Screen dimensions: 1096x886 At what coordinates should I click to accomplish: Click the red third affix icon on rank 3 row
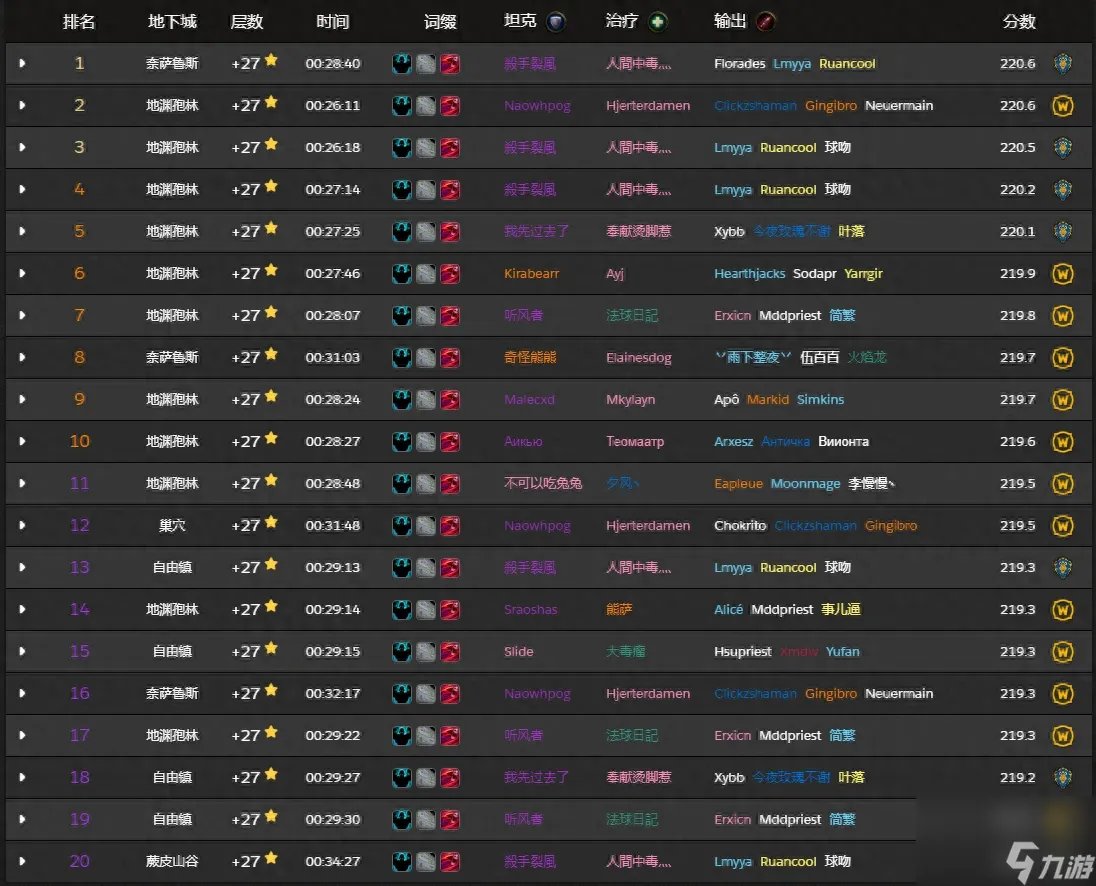pyautogui.click(x=450, y=147)
